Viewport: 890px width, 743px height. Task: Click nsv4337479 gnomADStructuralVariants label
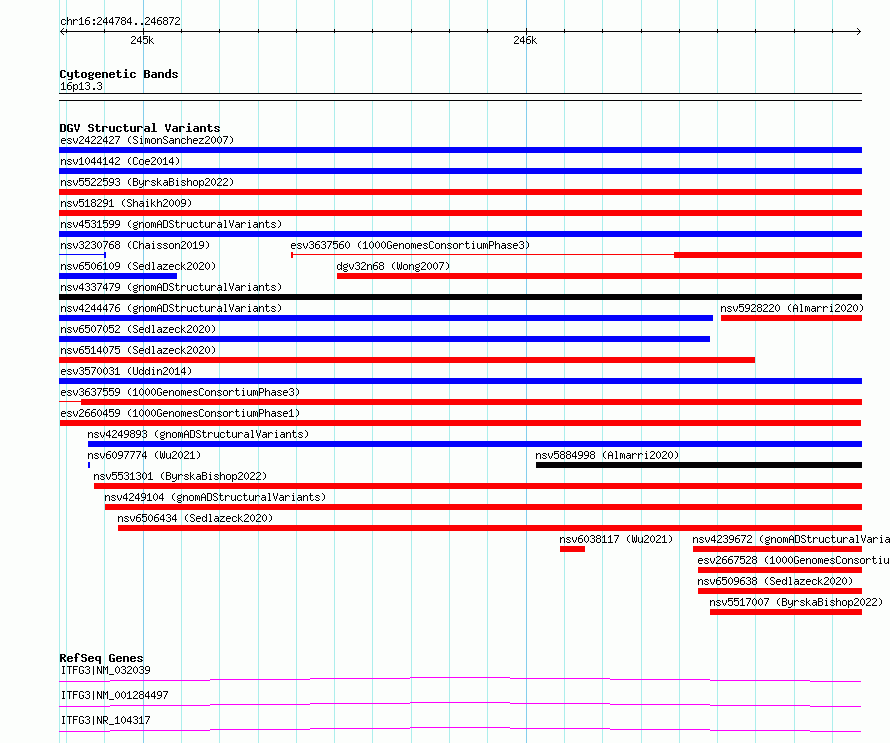pos(171,287)
